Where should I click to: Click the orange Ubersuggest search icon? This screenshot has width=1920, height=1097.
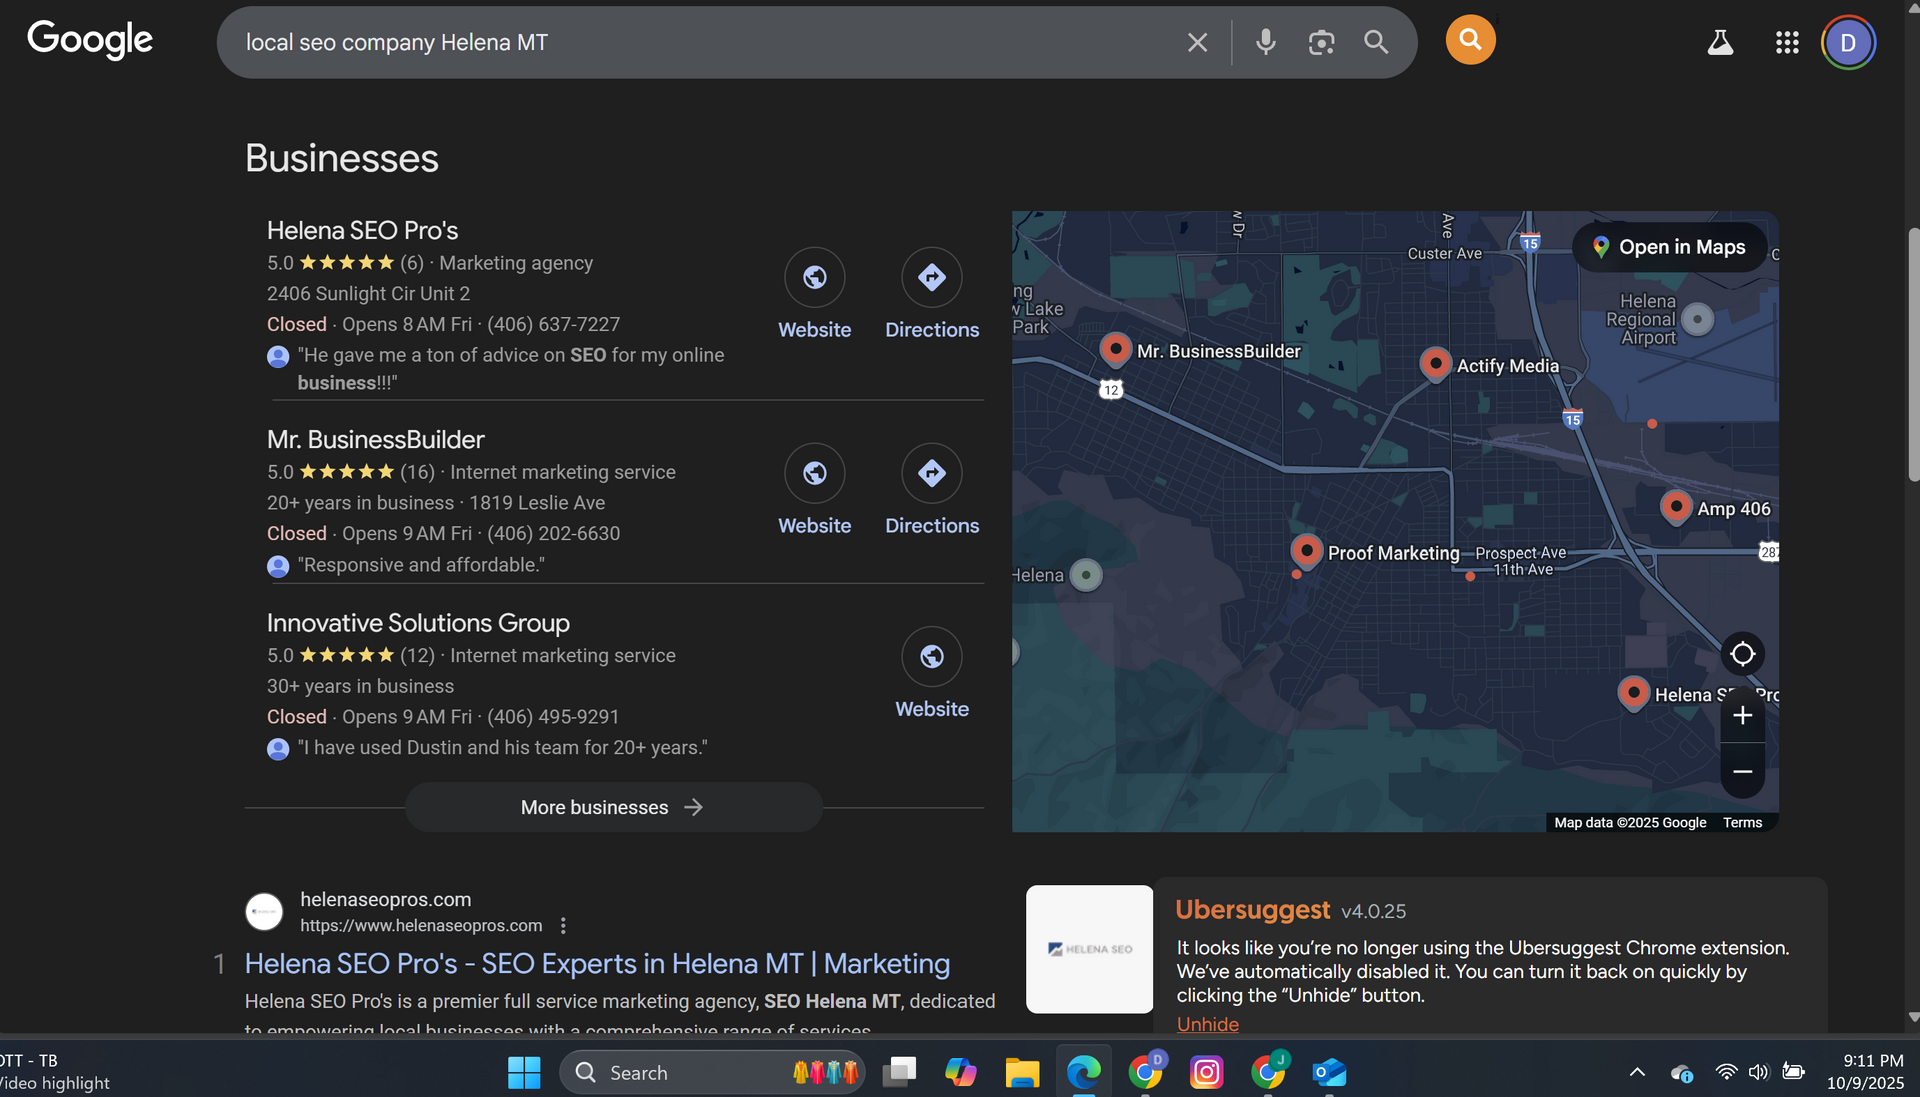1470,40
